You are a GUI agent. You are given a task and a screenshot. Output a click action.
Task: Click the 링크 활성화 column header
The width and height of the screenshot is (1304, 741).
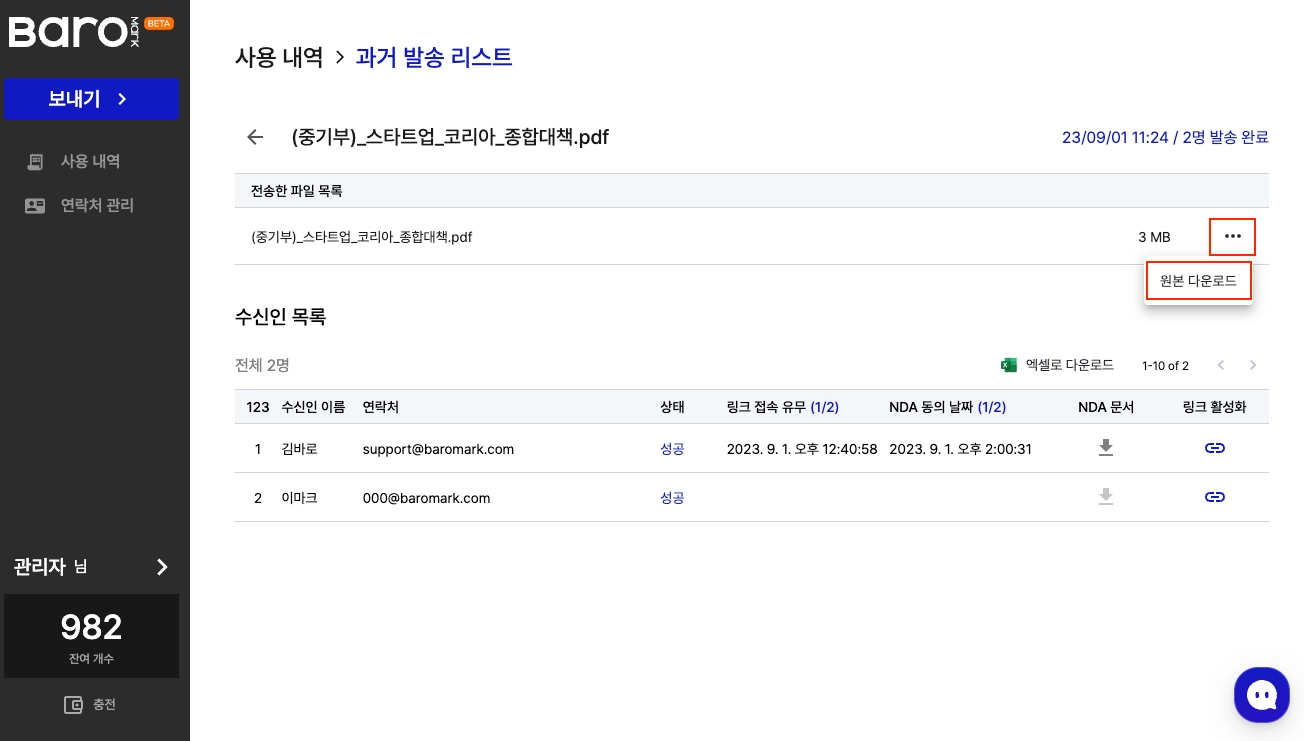tap(1215, 407)
